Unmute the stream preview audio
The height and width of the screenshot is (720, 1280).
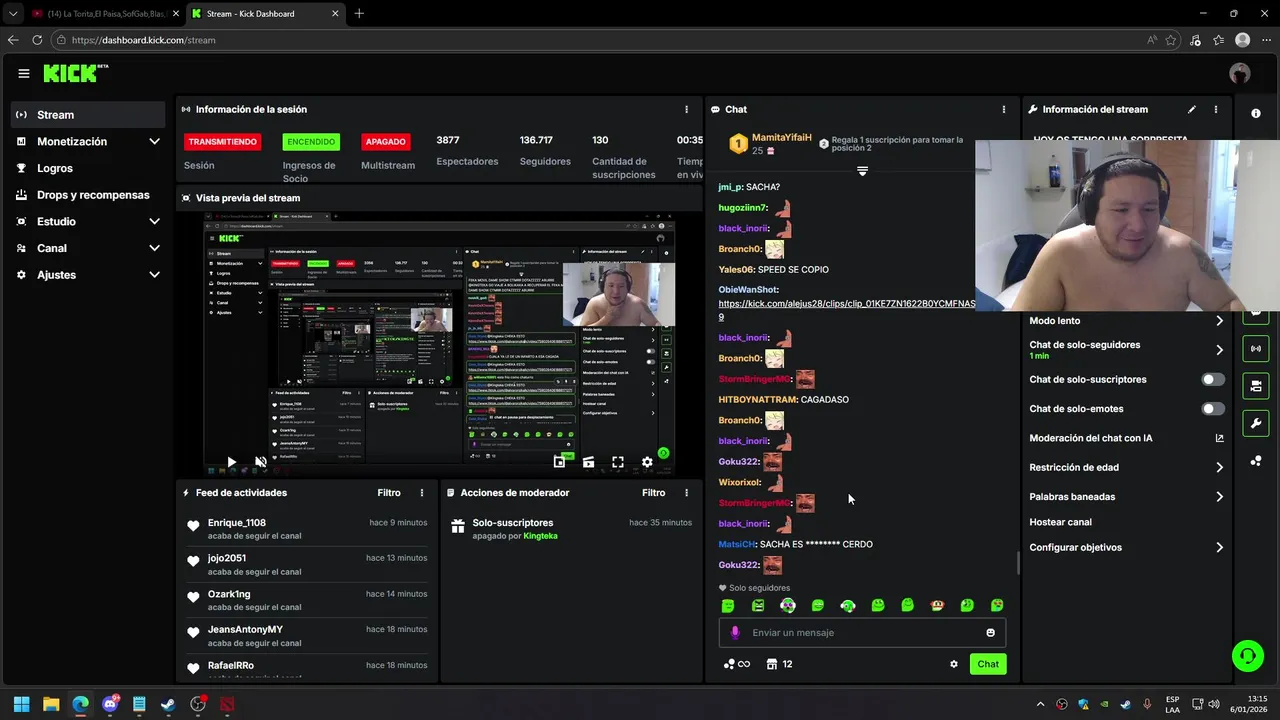click(260, 462)
